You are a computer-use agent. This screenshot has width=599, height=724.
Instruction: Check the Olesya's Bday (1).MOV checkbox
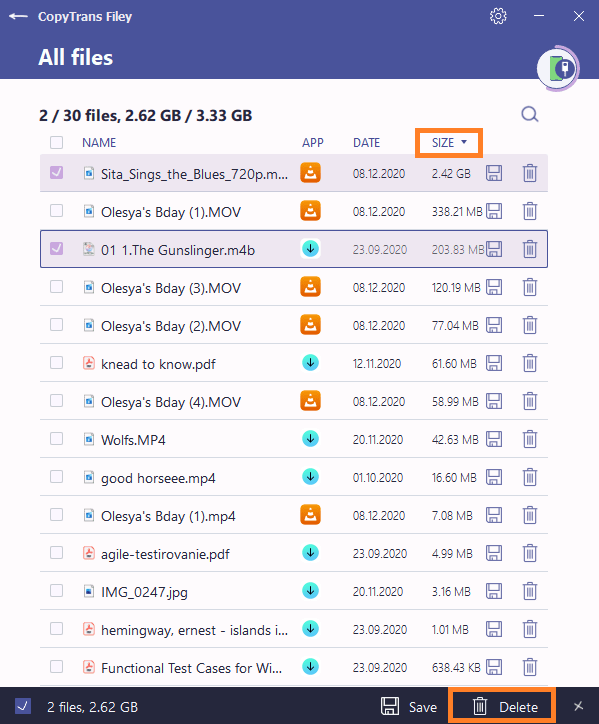pyautogui.click(x=56, y=211)
